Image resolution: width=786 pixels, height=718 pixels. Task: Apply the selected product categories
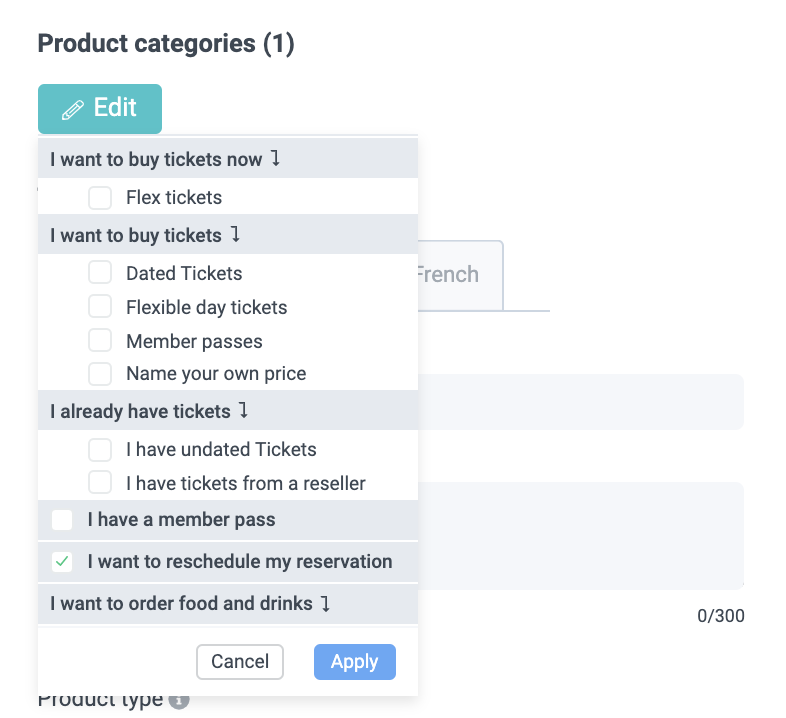[354, 662]
